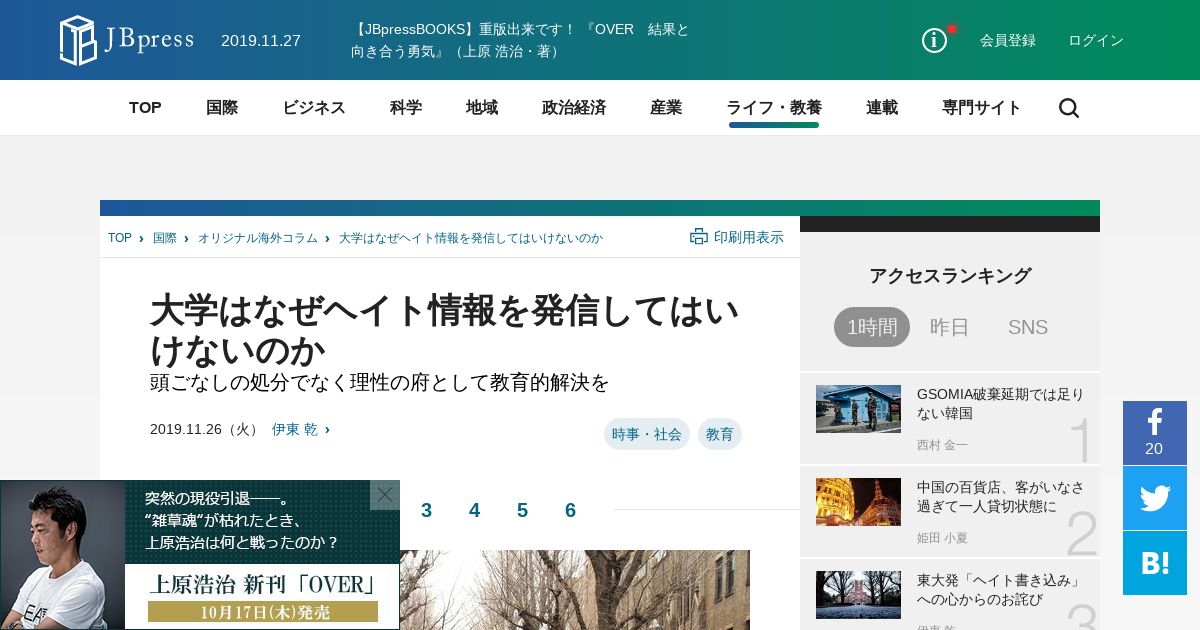Follow the オリジナル海外コラム breadcrumb link
The height and width of the screenshot is (630, 1200).
(x=258, y=238)
